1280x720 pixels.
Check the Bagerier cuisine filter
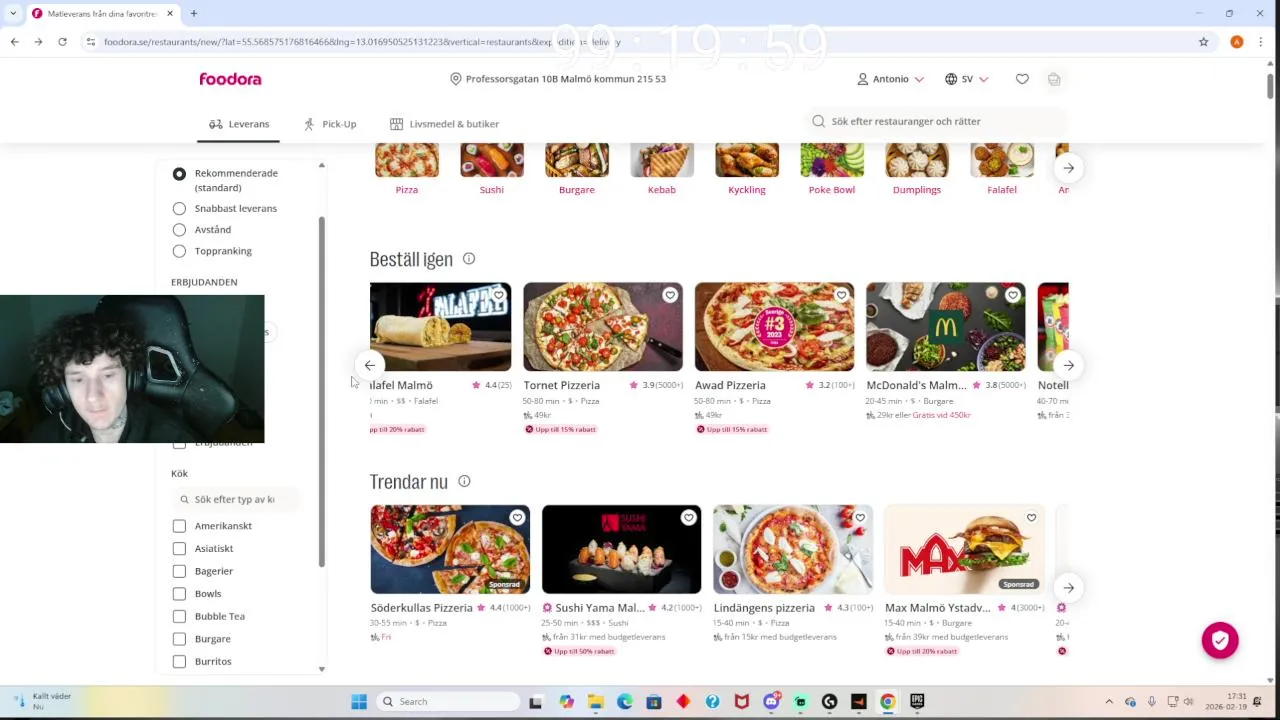[x=179, y=571]
